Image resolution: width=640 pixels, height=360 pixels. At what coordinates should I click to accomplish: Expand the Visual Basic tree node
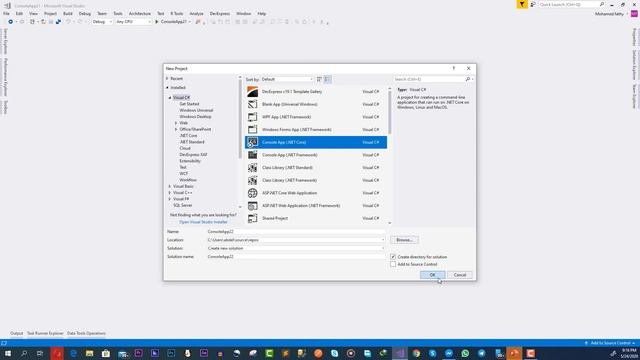[170, 186]
